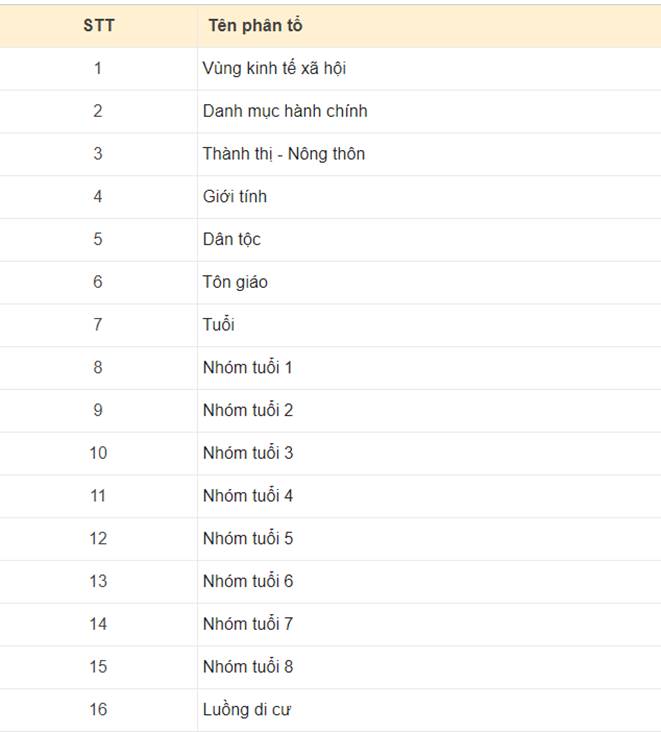
Task: Choose the "Thành thị - Nông thôn" row
Action: [x=284, y=154]
